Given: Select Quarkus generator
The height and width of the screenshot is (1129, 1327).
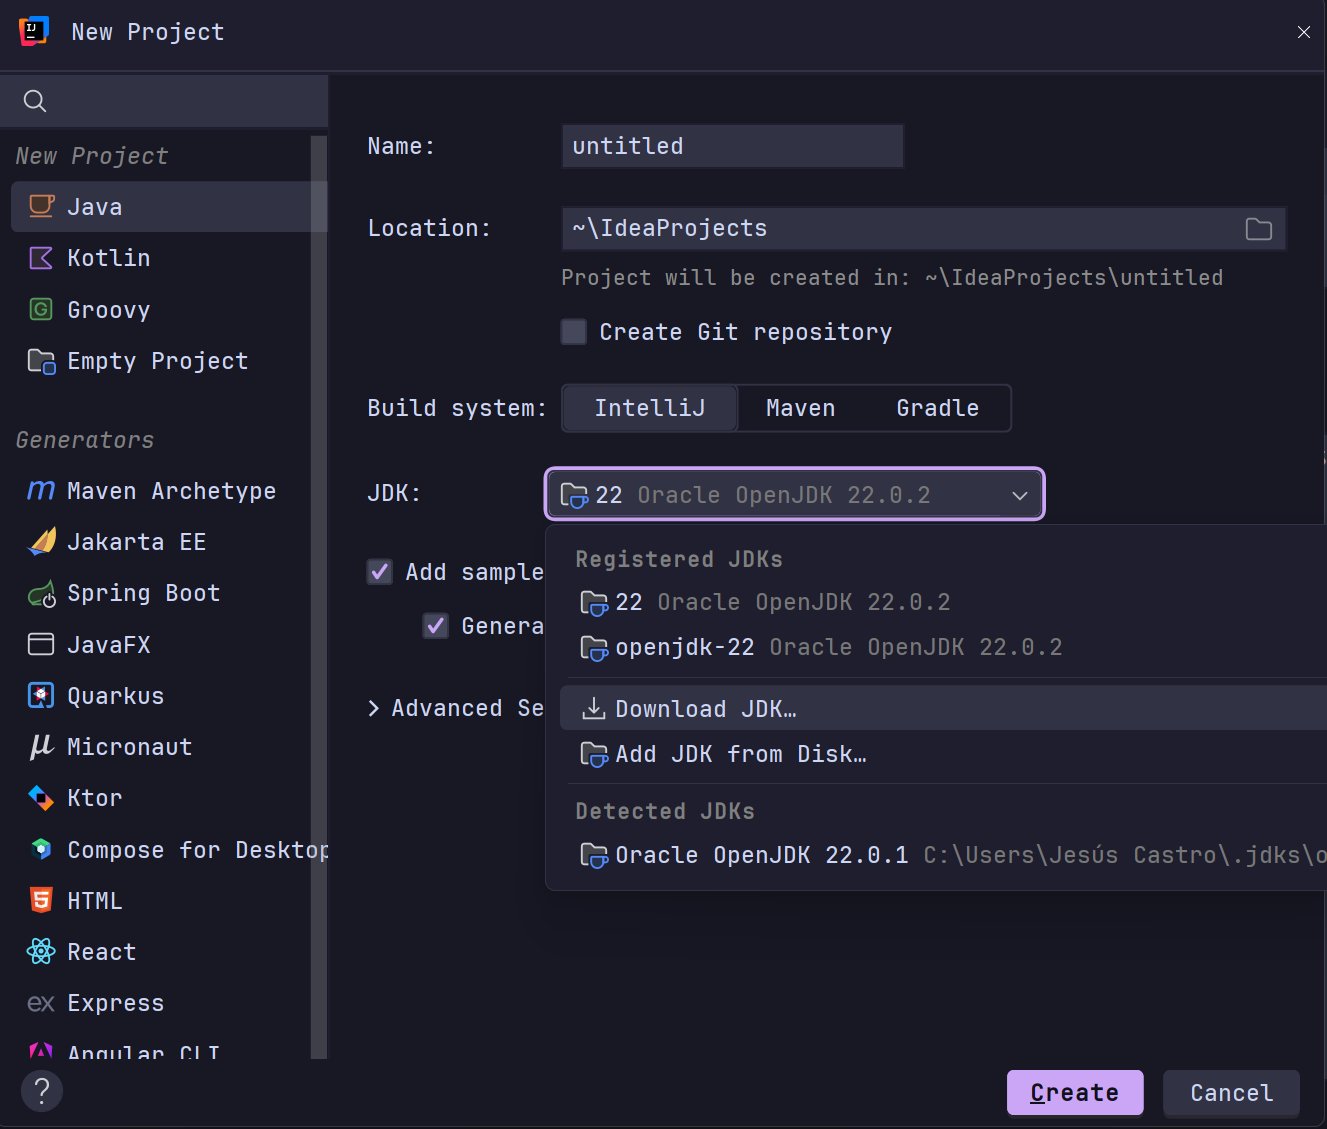Looking at the screenshot, I should click(x=169, y=696).
